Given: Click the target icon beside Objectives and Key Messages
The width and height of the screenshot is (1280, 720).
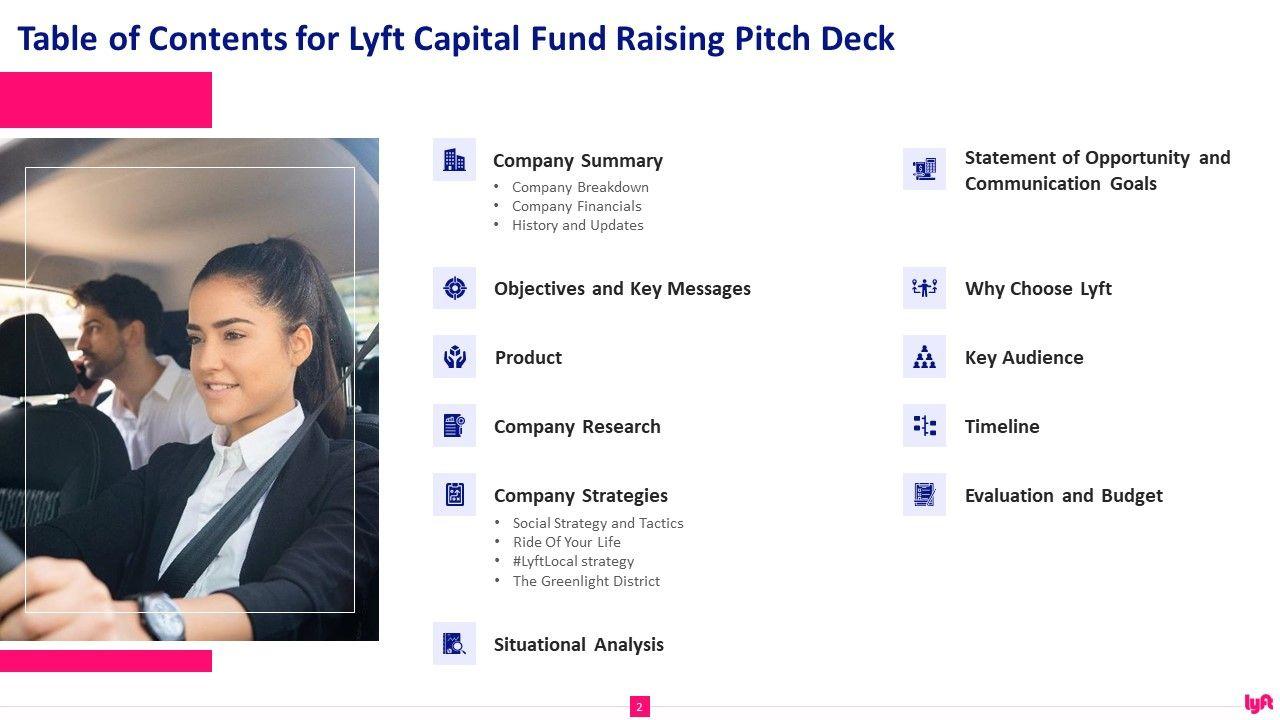Looking at the screenshot, I should pos(454,288).
